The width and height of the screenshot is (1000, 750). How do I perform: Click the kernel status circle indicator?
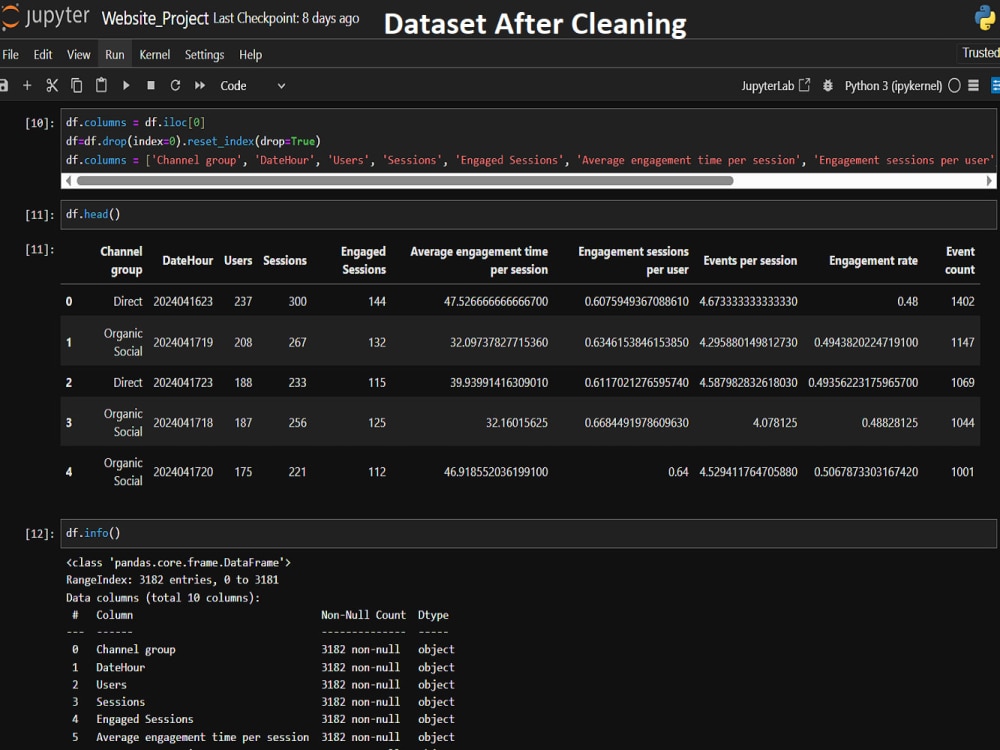click(954, 85)
